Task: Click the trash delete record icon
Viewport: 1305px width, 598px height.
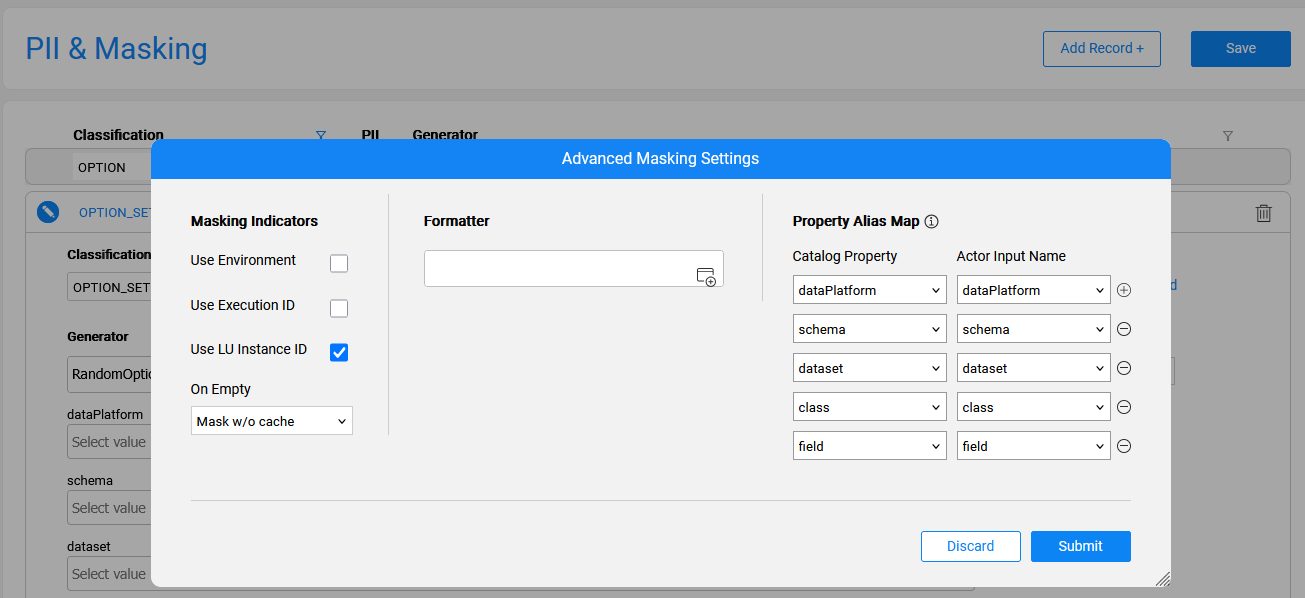Action: (x=1264, y=213)
